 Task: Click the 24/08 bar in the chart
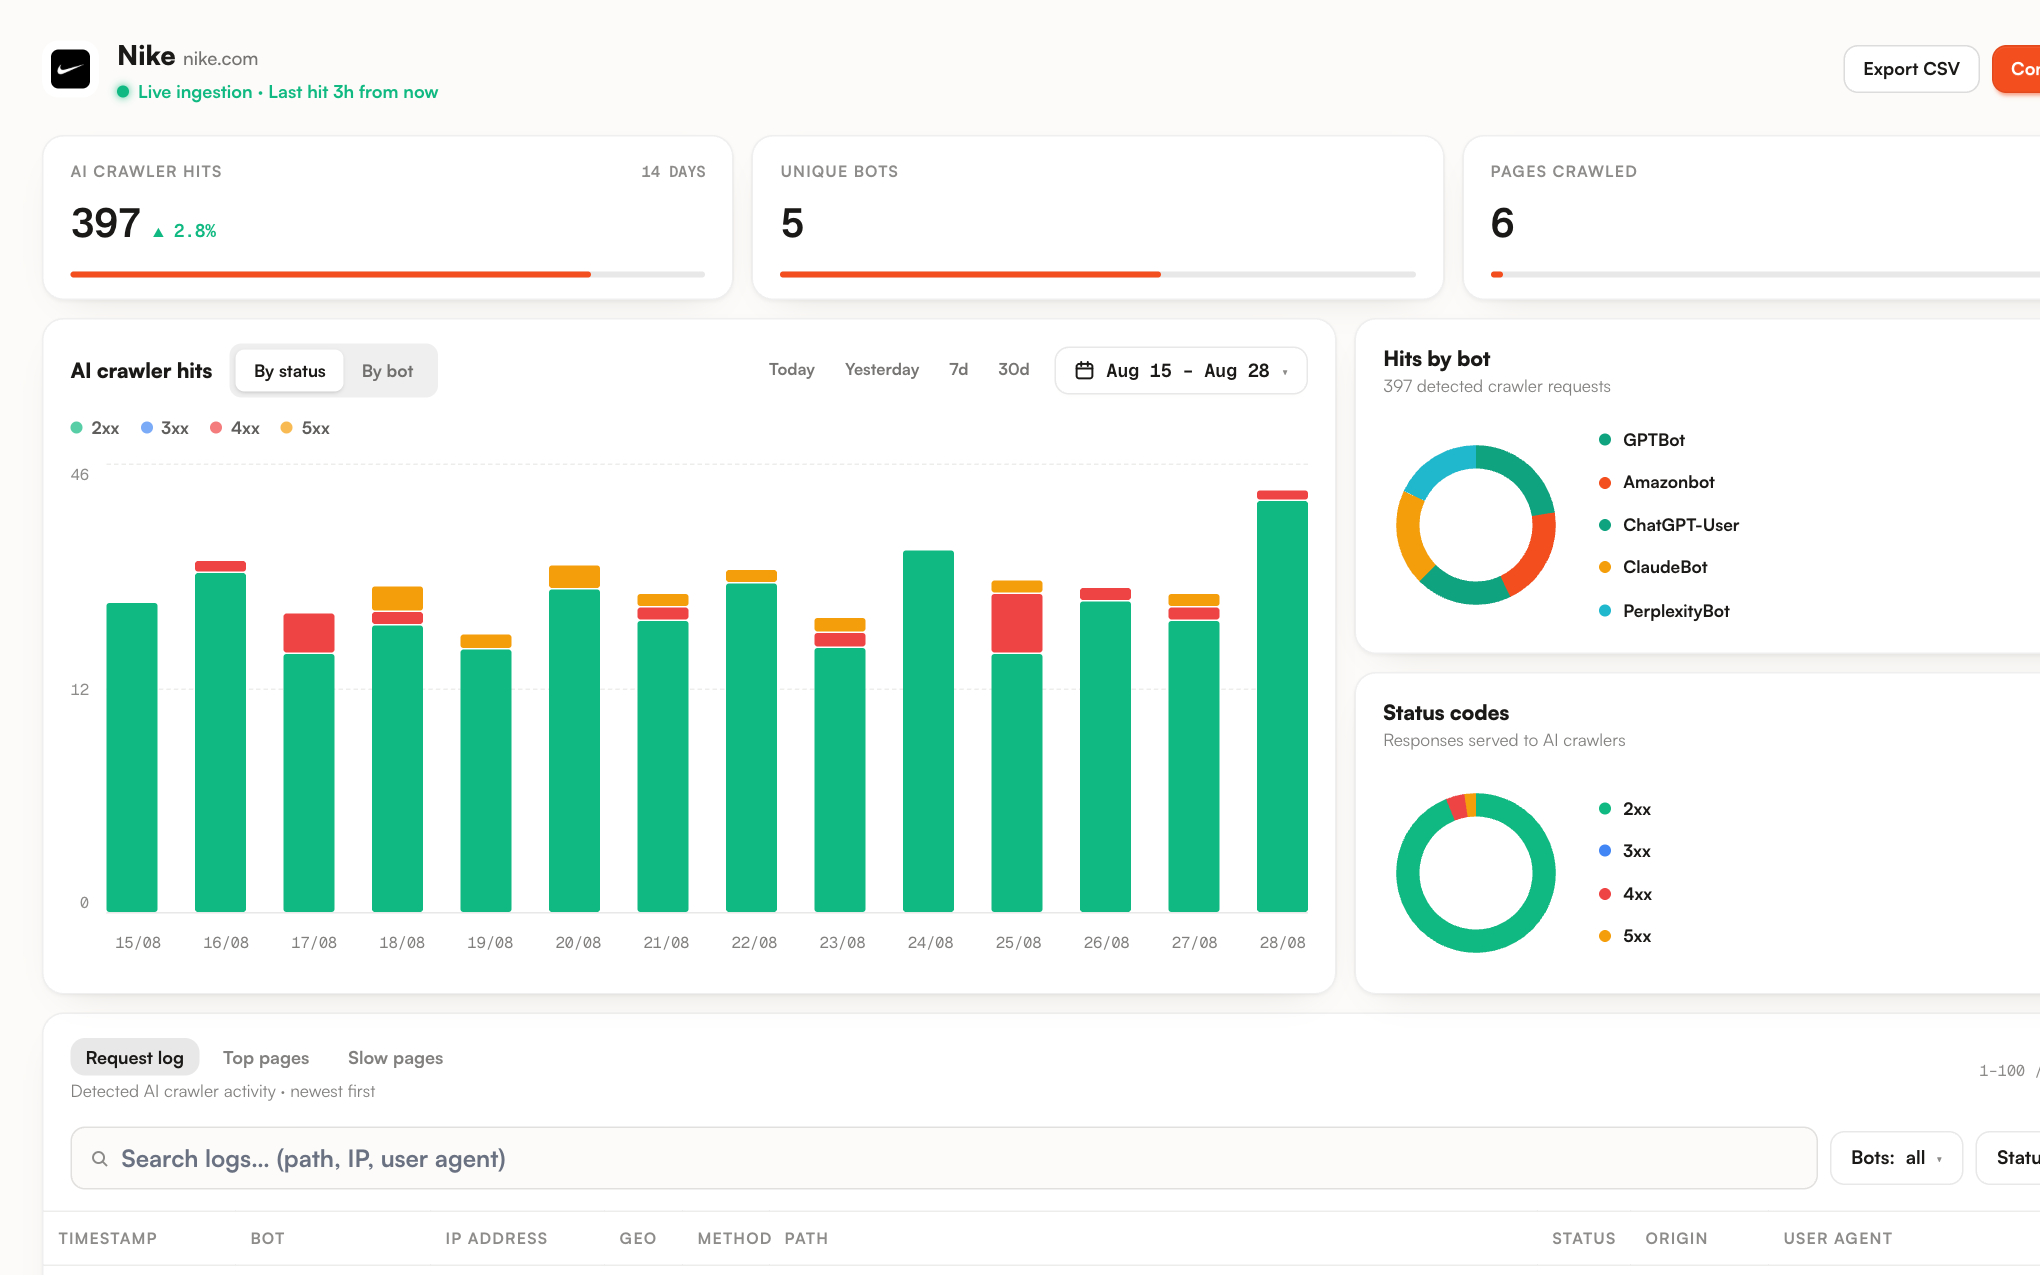tap(928, 731)
